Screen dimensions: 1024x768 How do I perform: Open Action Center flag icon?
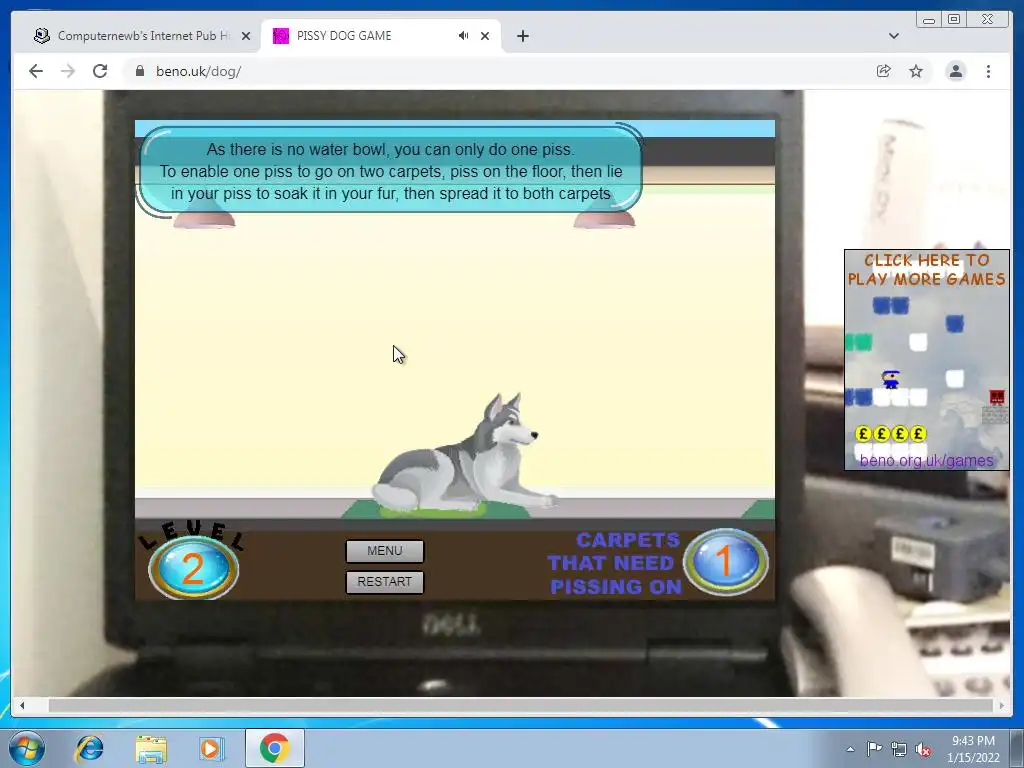(874, 749)
